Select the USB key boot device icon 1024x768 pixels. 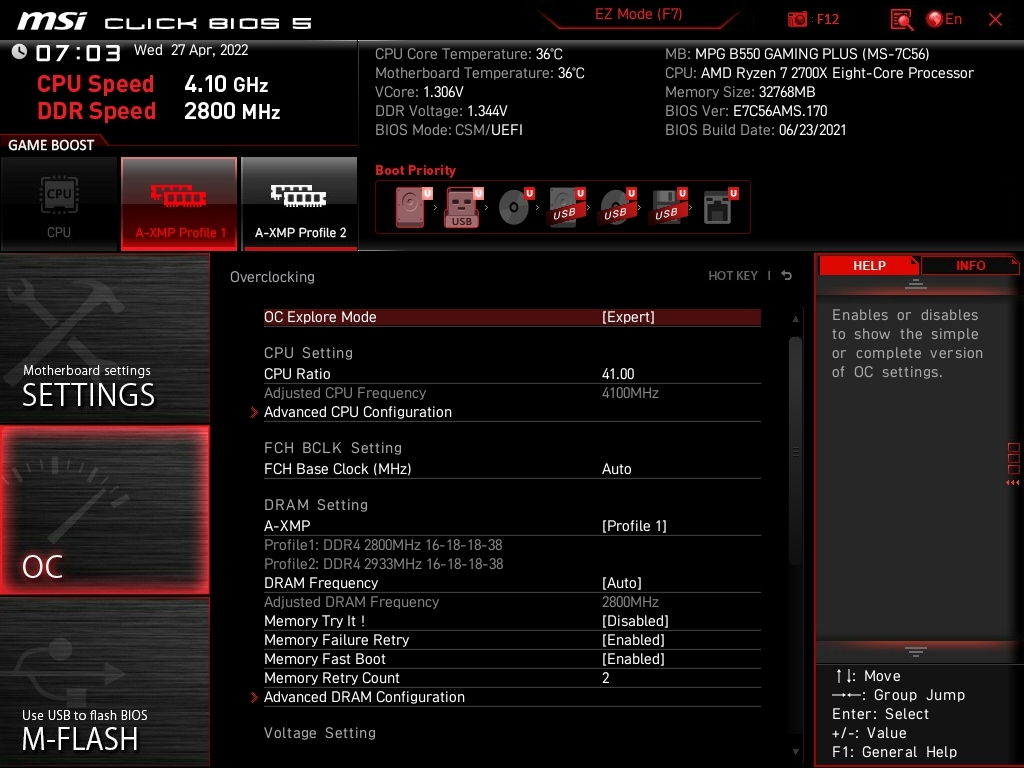tap(462, 208)
